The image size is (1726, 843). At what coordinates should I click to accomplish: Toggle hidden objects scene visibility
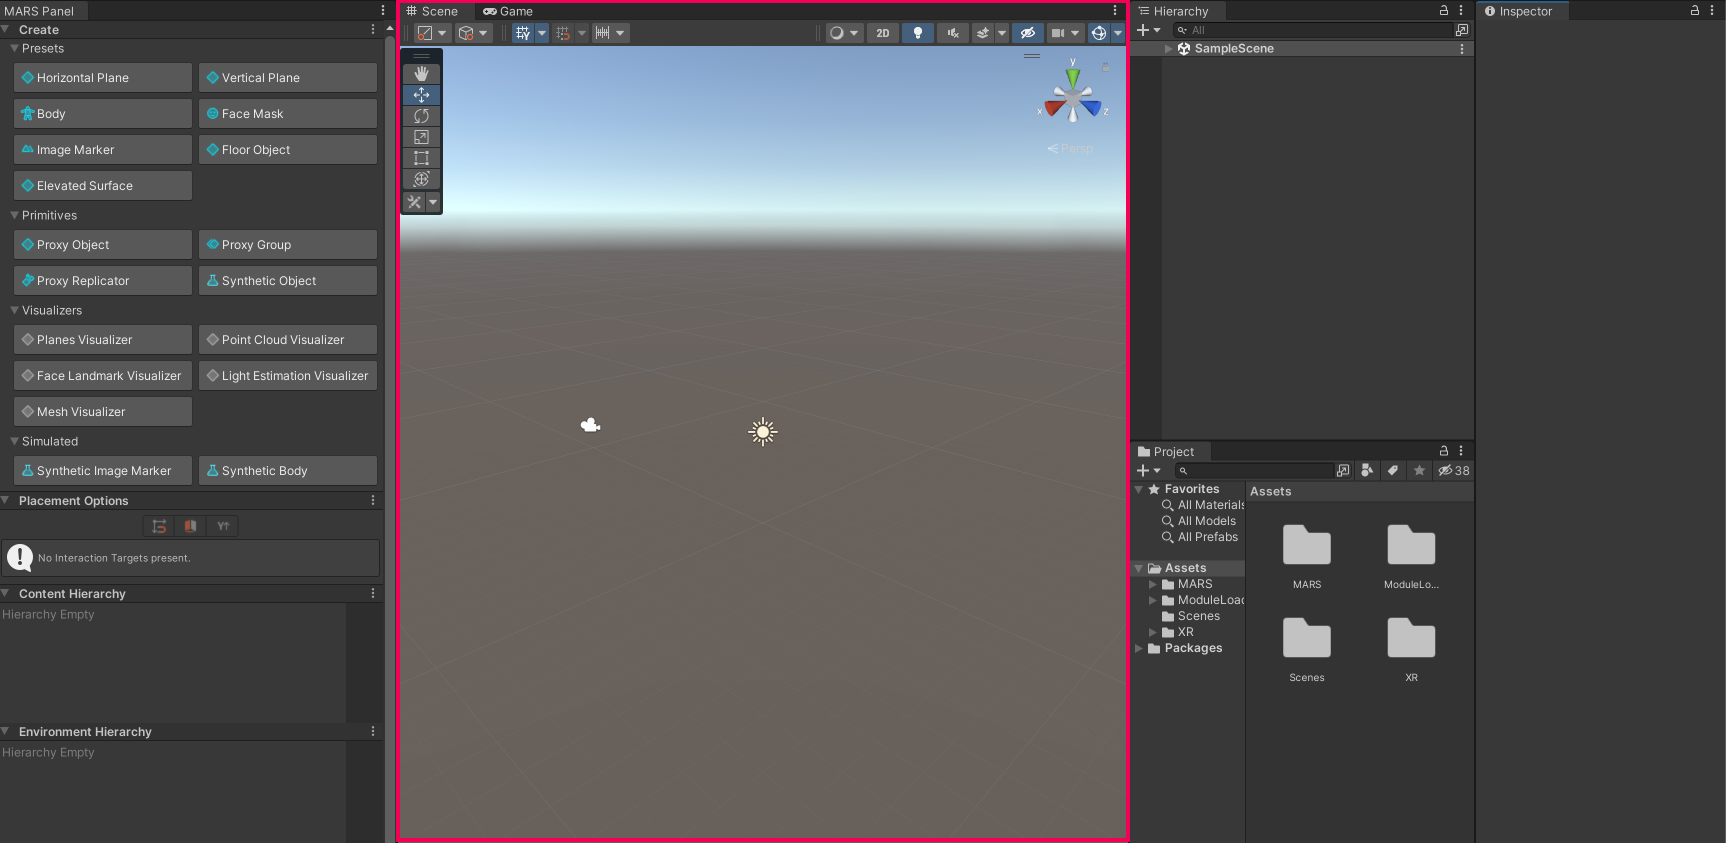1027,33
